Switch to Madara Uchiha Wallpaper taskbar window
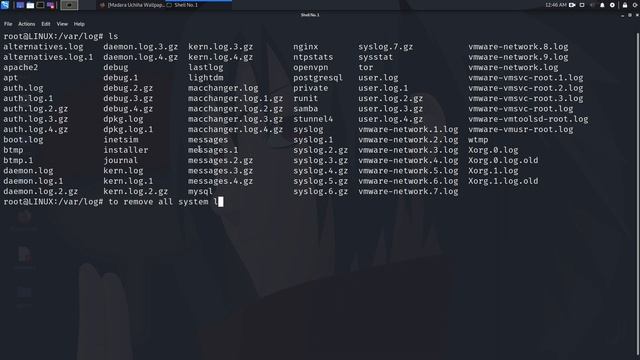Screen dimensions: 640x360 tap(132, 5)
